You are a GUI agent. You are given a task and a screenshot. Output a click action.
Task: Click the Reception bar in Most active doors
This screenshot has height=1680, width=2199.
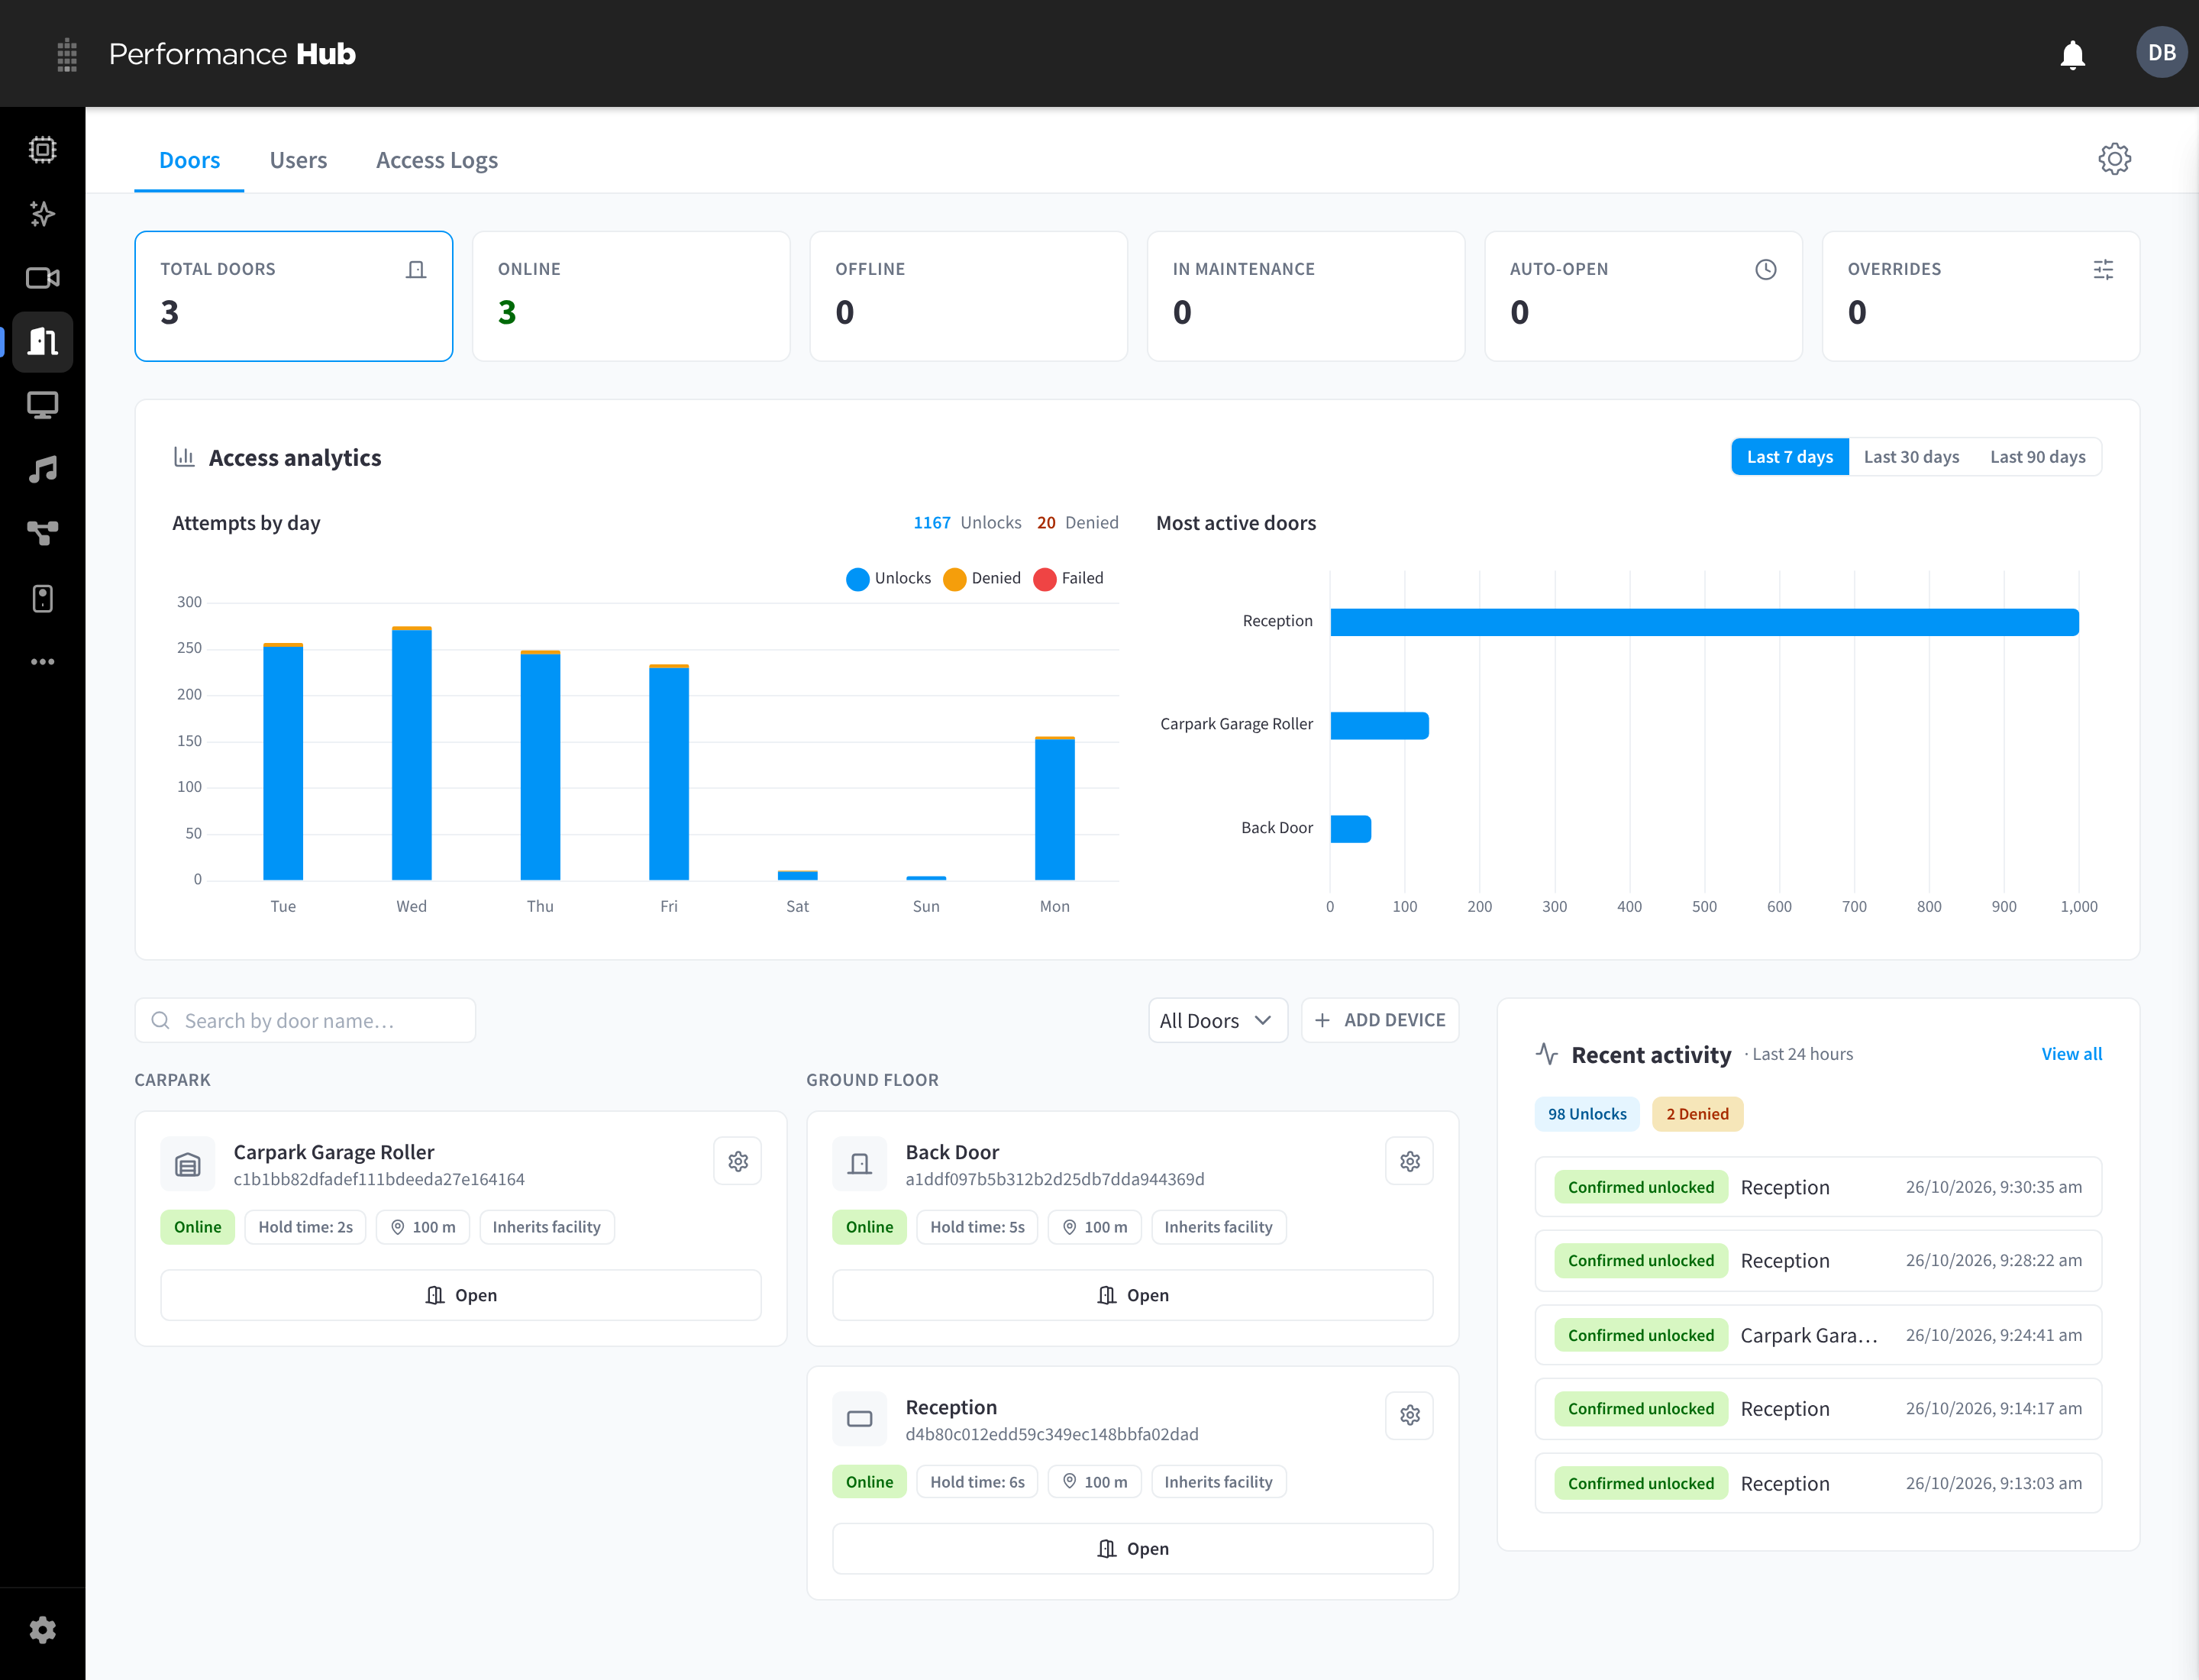pyautogui.click(x=1704, y=622)
